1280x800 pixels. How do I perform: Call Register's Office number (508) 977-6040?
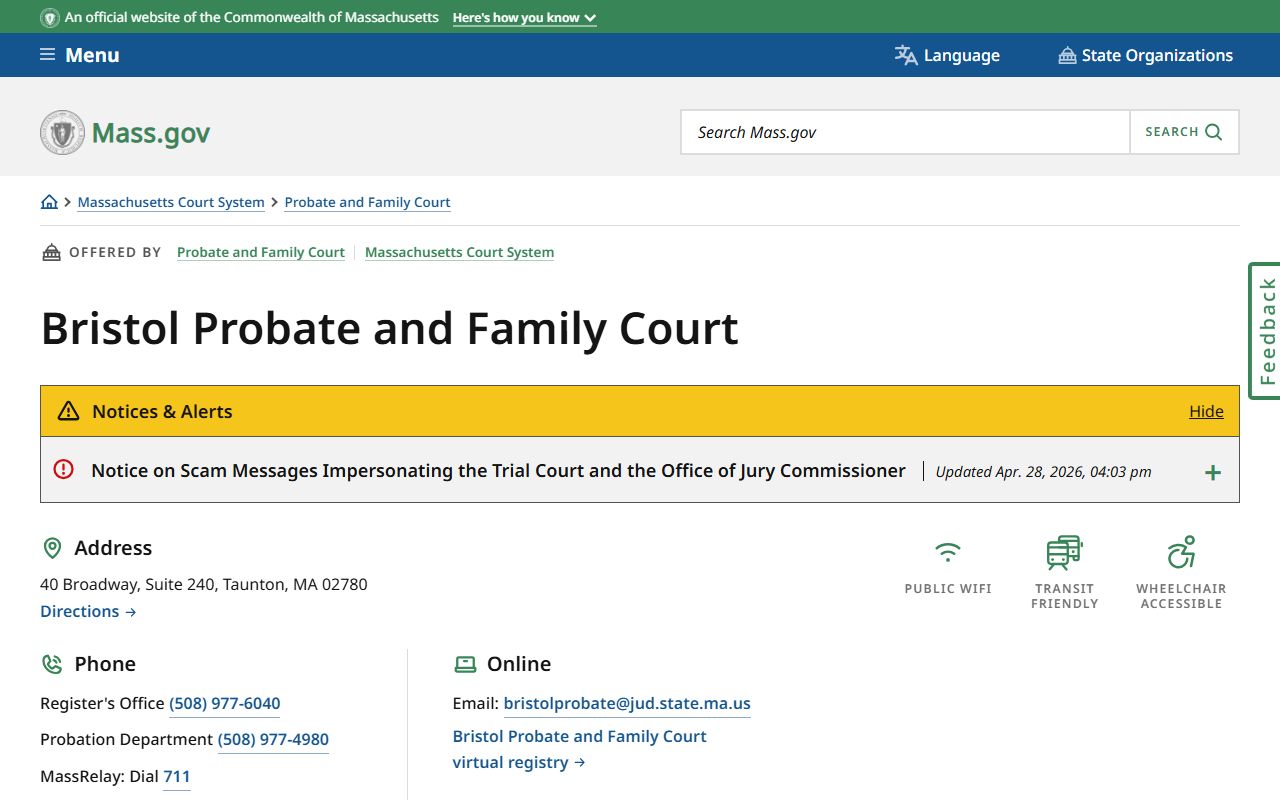[224, 703]
